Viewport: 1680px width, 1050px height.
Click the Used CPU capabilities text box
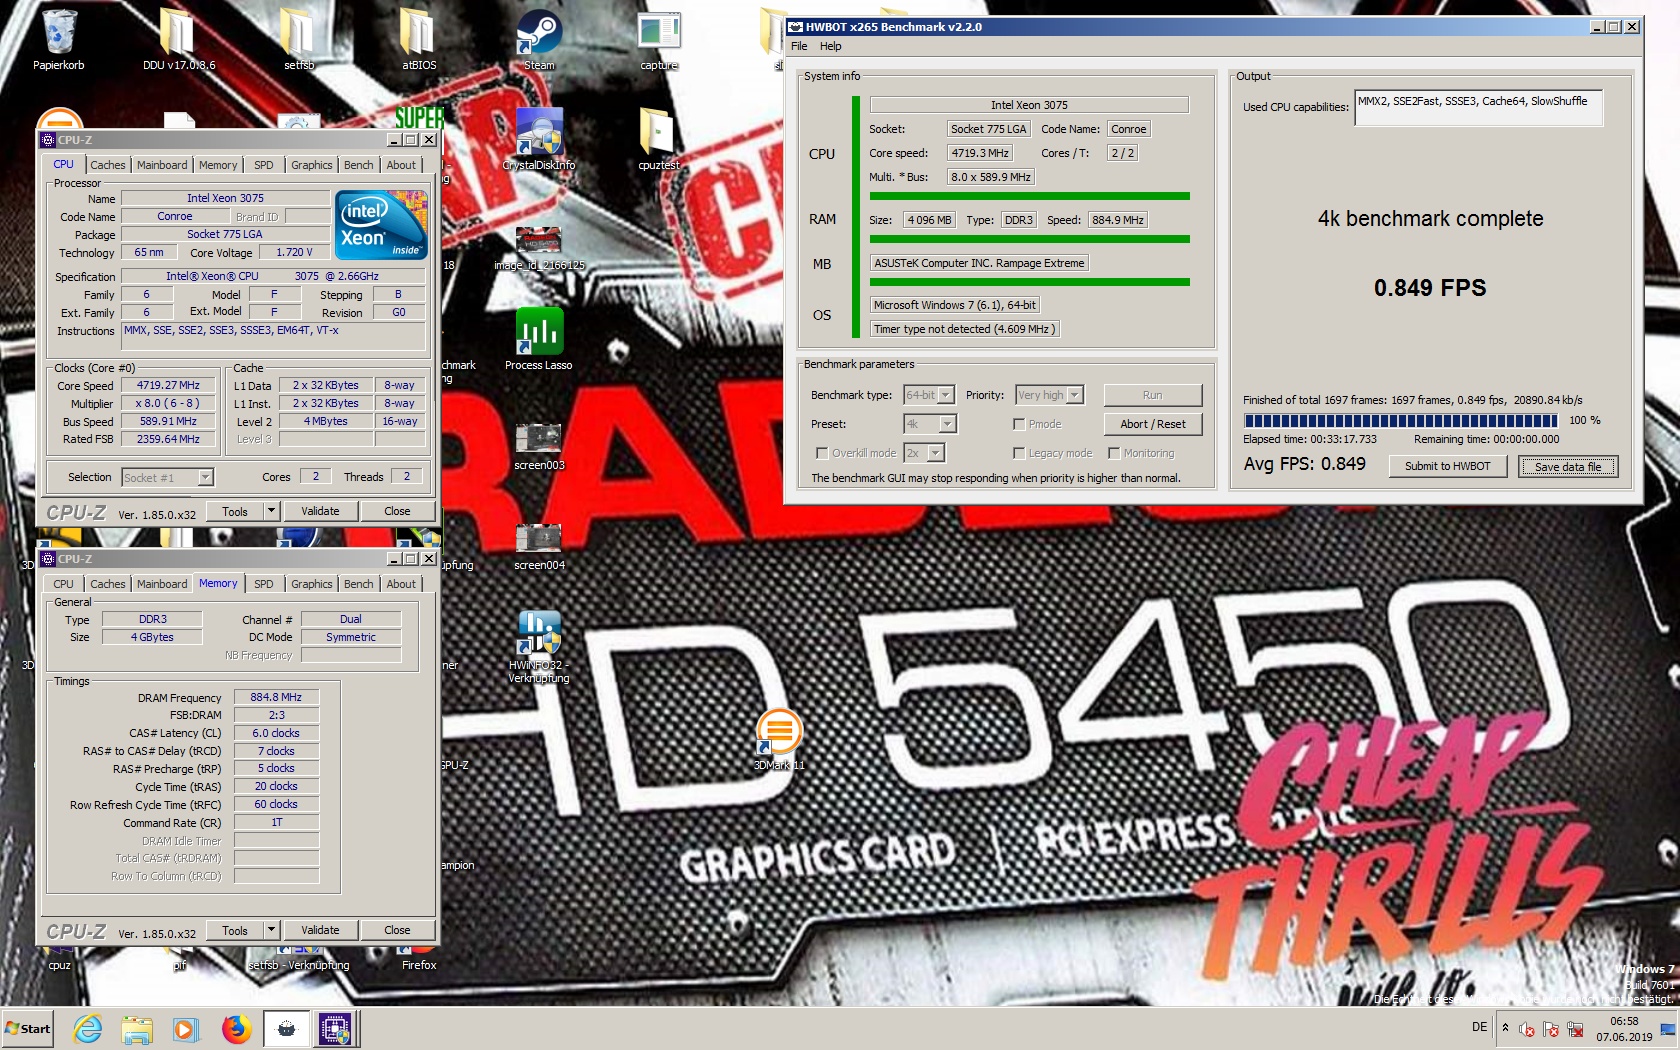click(x=1478, y=108)
